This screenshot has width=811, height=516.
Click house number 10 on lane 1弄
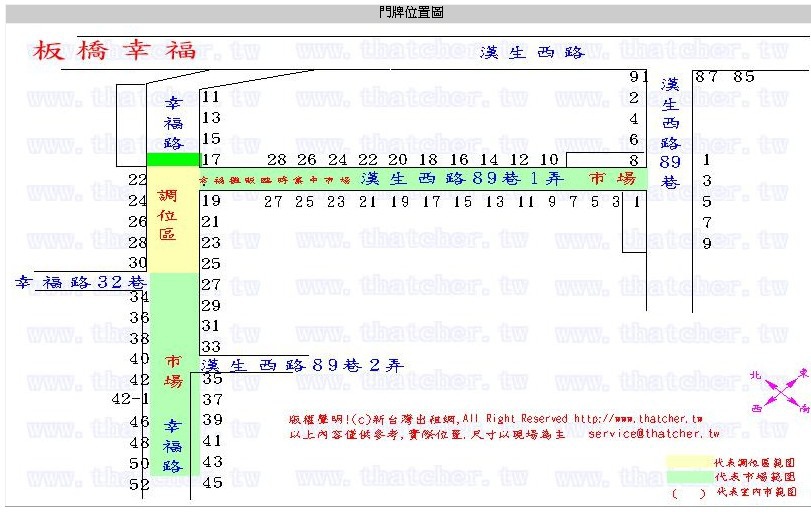(549, 160)
